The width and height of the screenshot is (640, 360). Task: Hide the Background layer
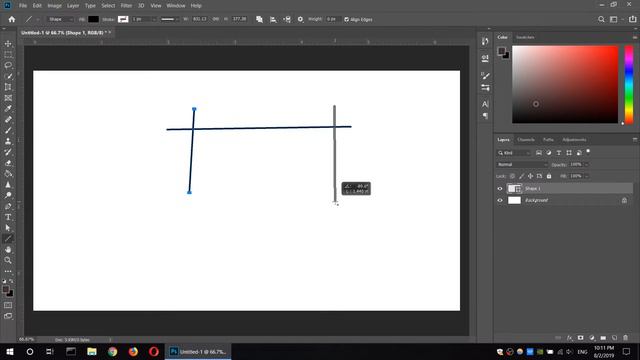(500, 200)
